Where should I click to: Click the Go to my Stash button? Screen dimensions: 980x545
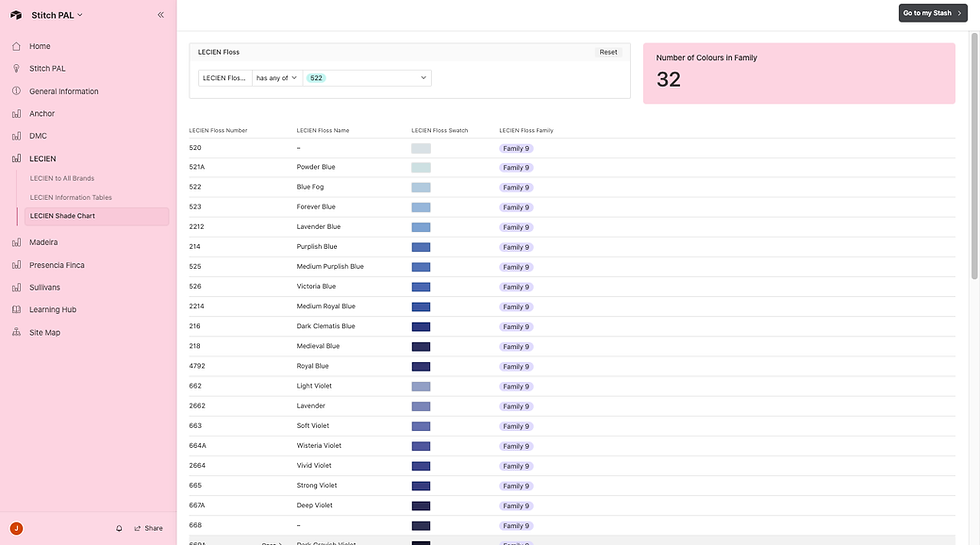point(932,13)
